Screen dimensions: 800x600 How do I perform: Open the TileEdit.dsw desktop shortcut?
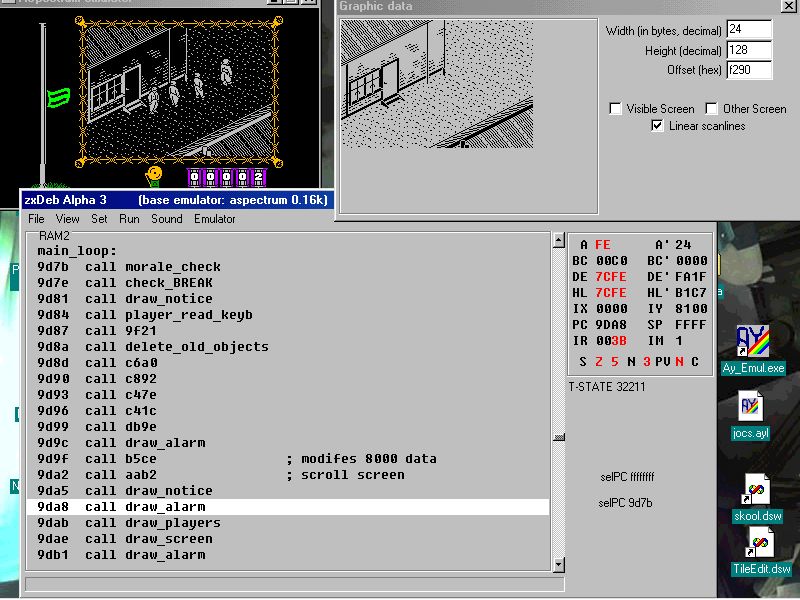761,551
